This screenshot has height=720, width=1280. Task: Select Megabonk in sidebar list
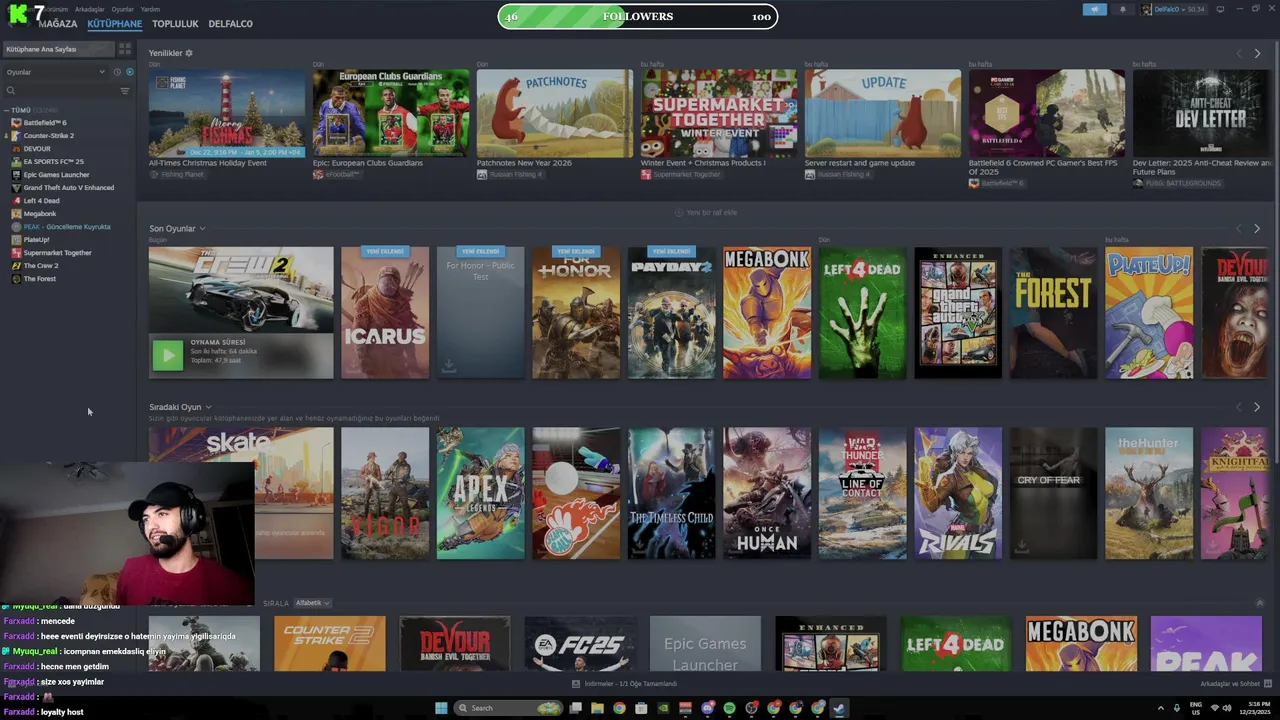point(39,214)
